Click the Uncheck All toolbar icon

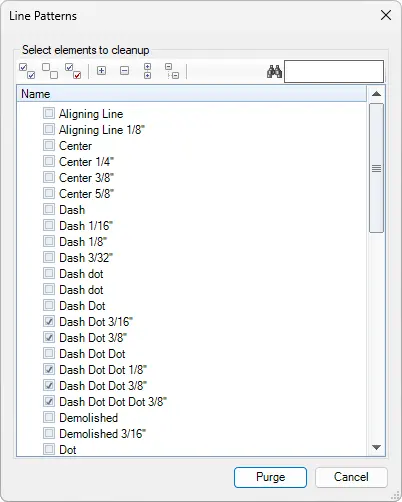click(x=50, y=71)
